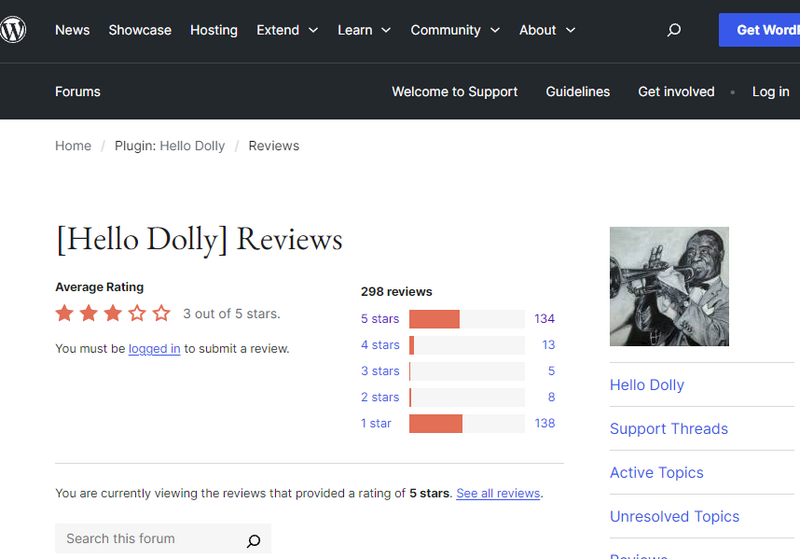Viewport: 800px width, 559px height.
Task: Open the Get involved link
Action: pyautogui.click(x=676, y=92)
